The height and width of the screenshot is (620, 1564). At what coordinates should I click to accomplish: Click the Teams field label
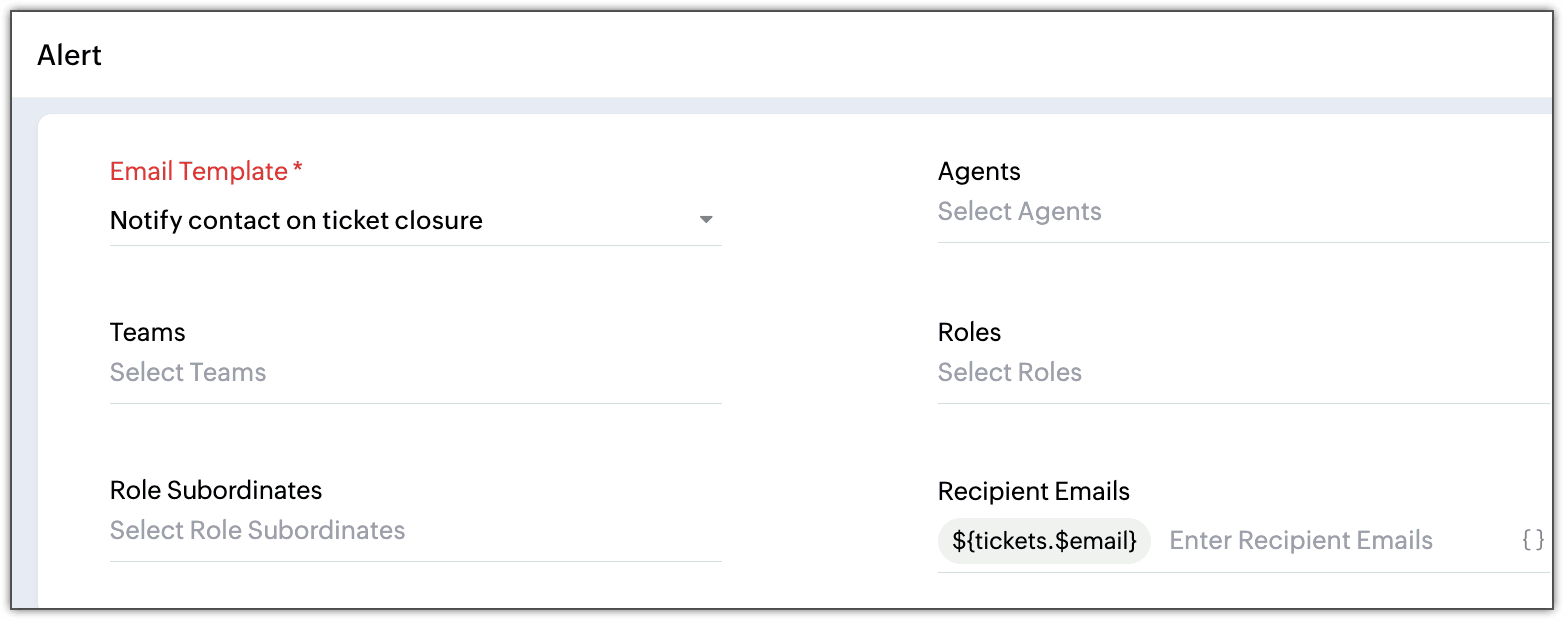click(148, 332)
